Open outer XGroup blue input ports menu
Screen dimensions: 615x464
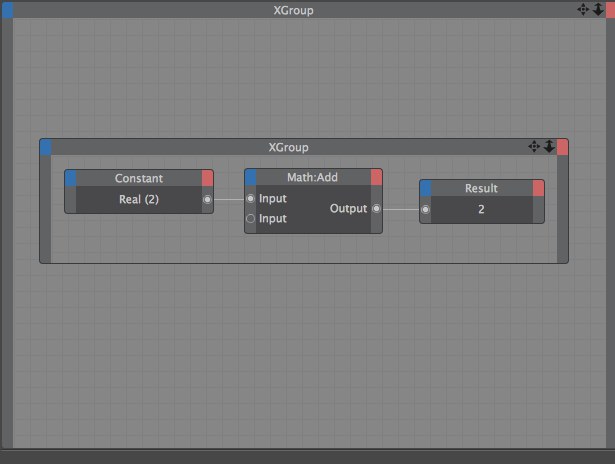7,10
